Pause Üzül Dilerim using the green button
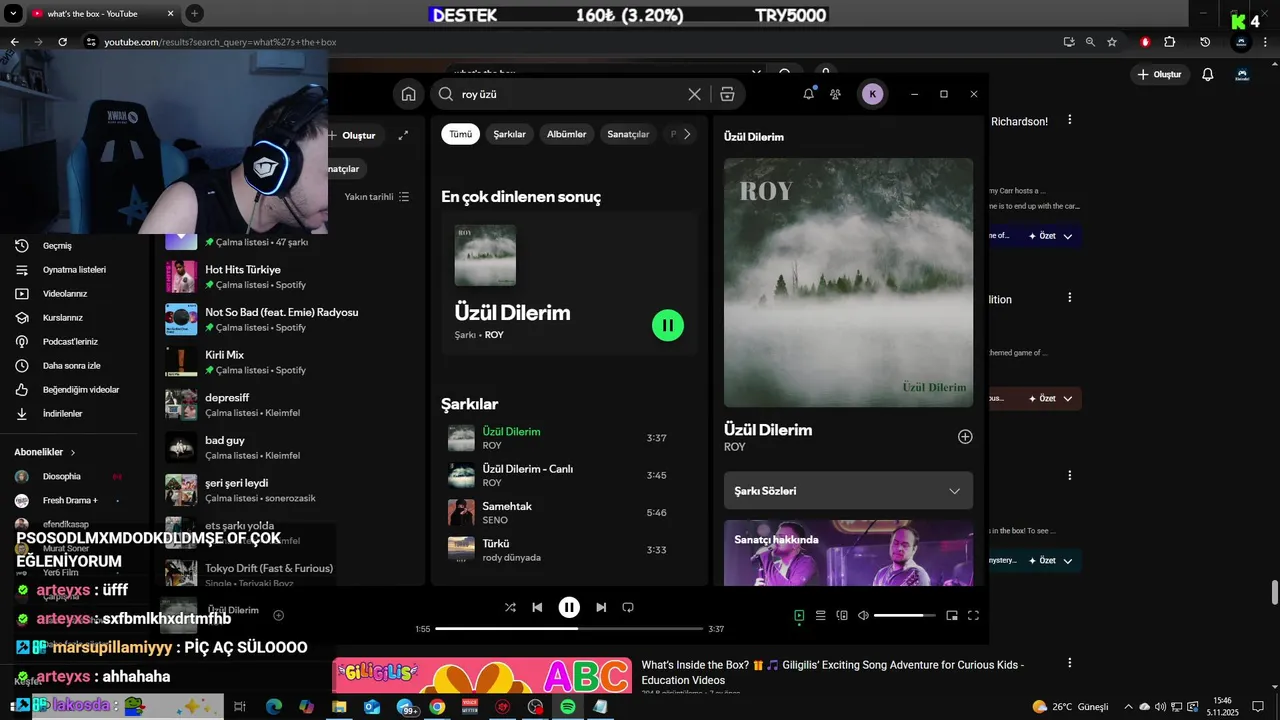The height and width of the screenshot is (720, 1280). (668, 325)
